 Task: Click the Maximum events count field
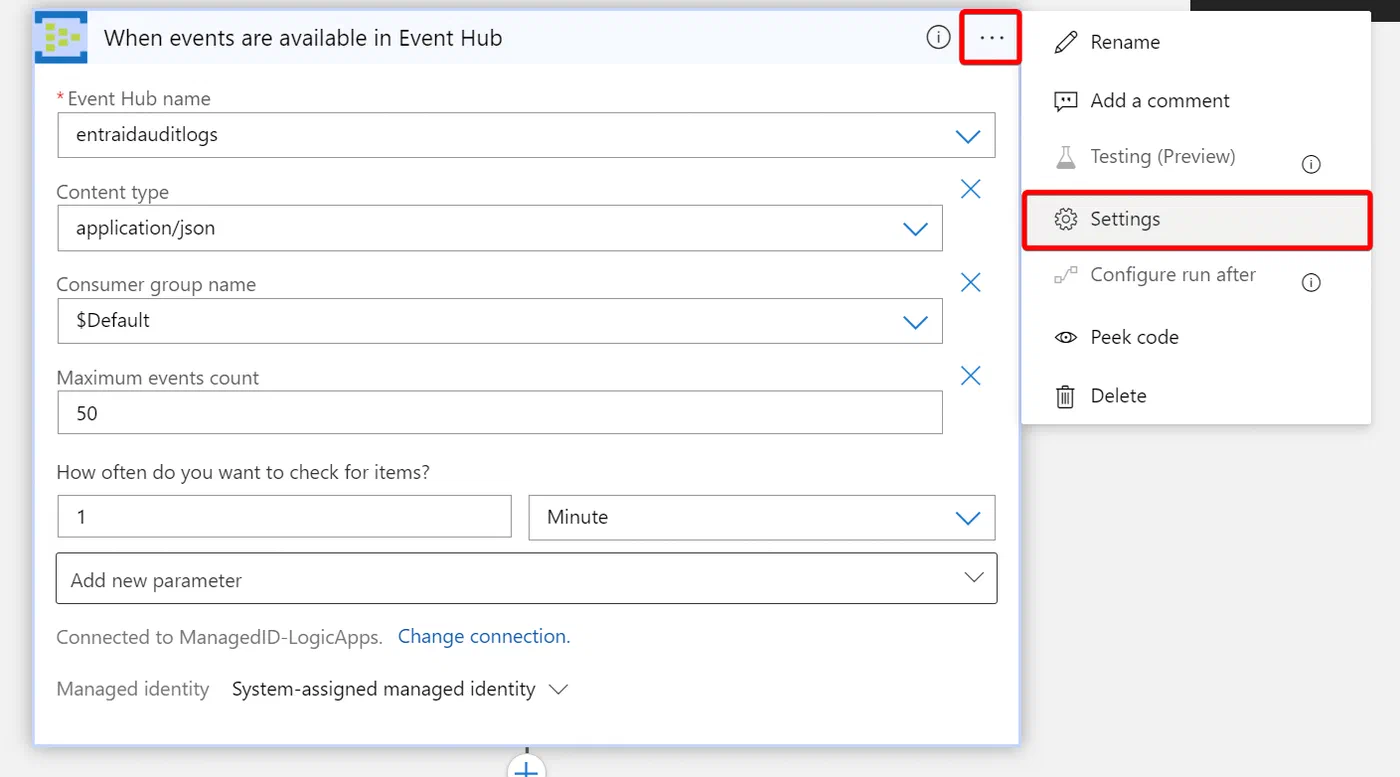500,413
